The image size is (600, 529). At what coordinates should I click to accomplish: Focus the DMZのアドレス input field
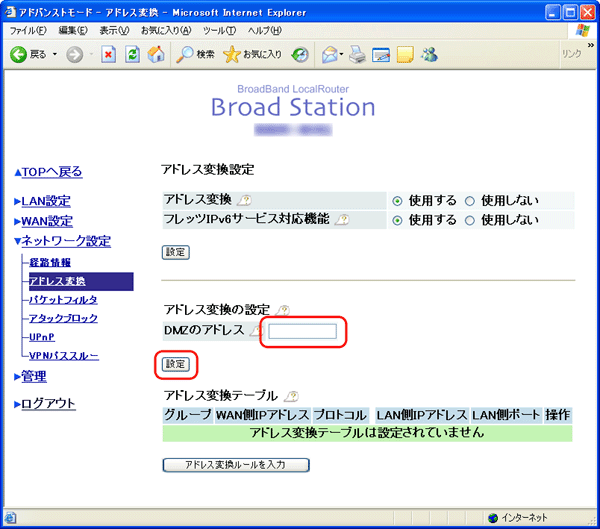pos(302,331)
